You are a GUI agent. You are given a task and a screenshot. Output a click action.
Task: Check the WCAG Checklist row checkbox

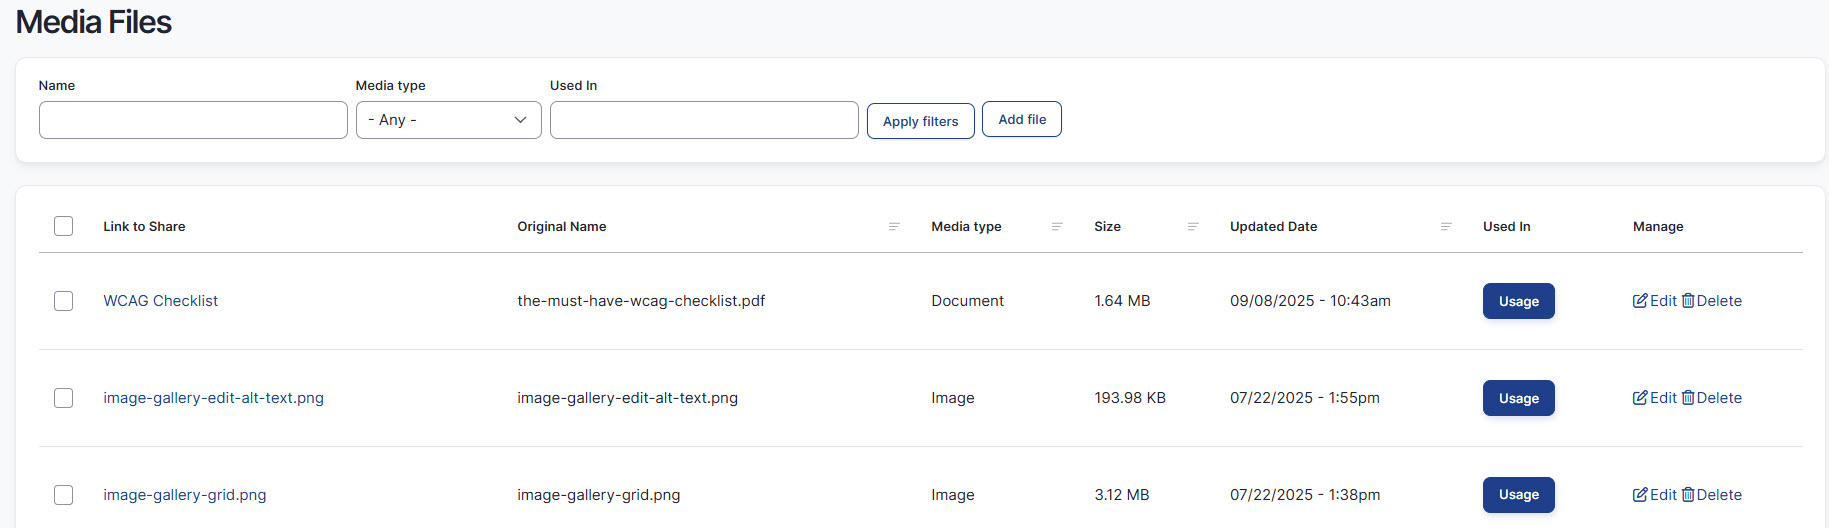tap(64, 301)
